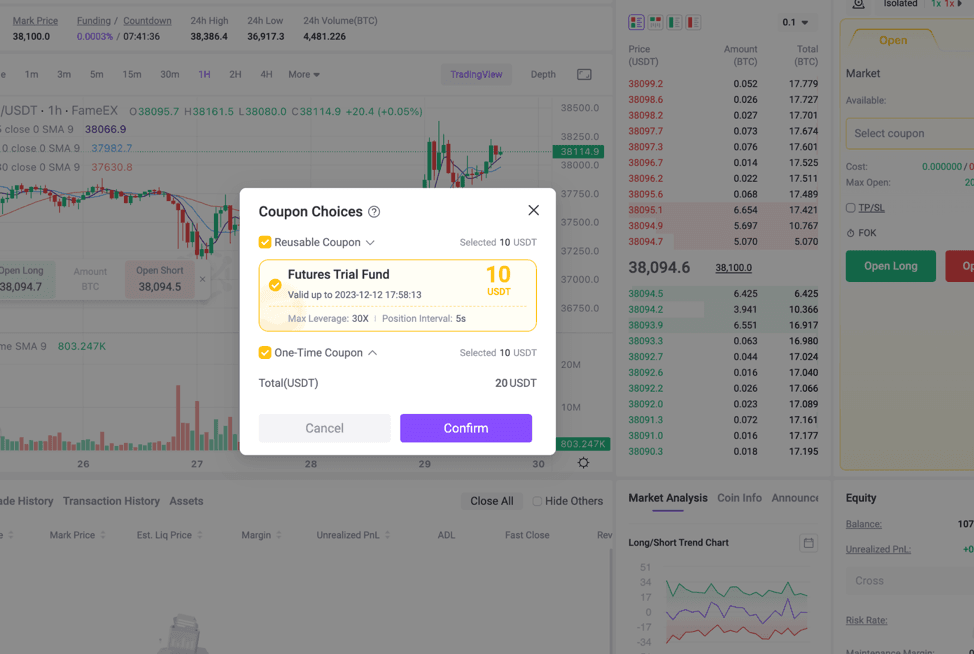The height and width of the screenshot is (654, 974).
Task: Switch to buy-orders-only order book view icon
Action: coord(674,22)
